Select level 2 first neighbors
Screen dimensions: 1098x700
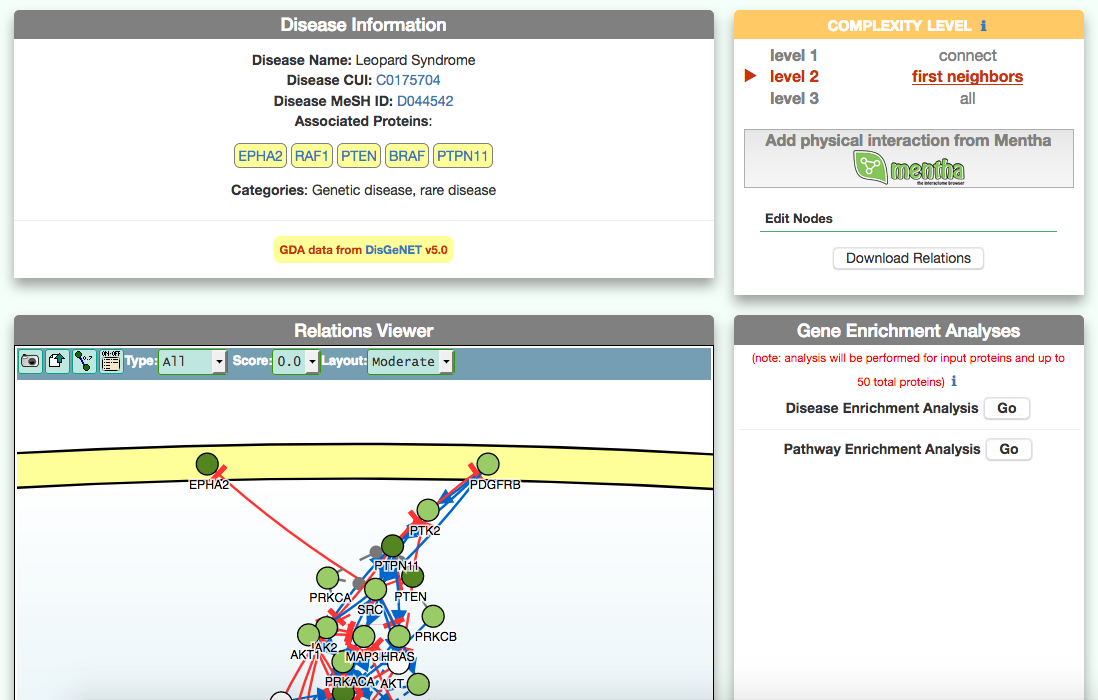967,77
